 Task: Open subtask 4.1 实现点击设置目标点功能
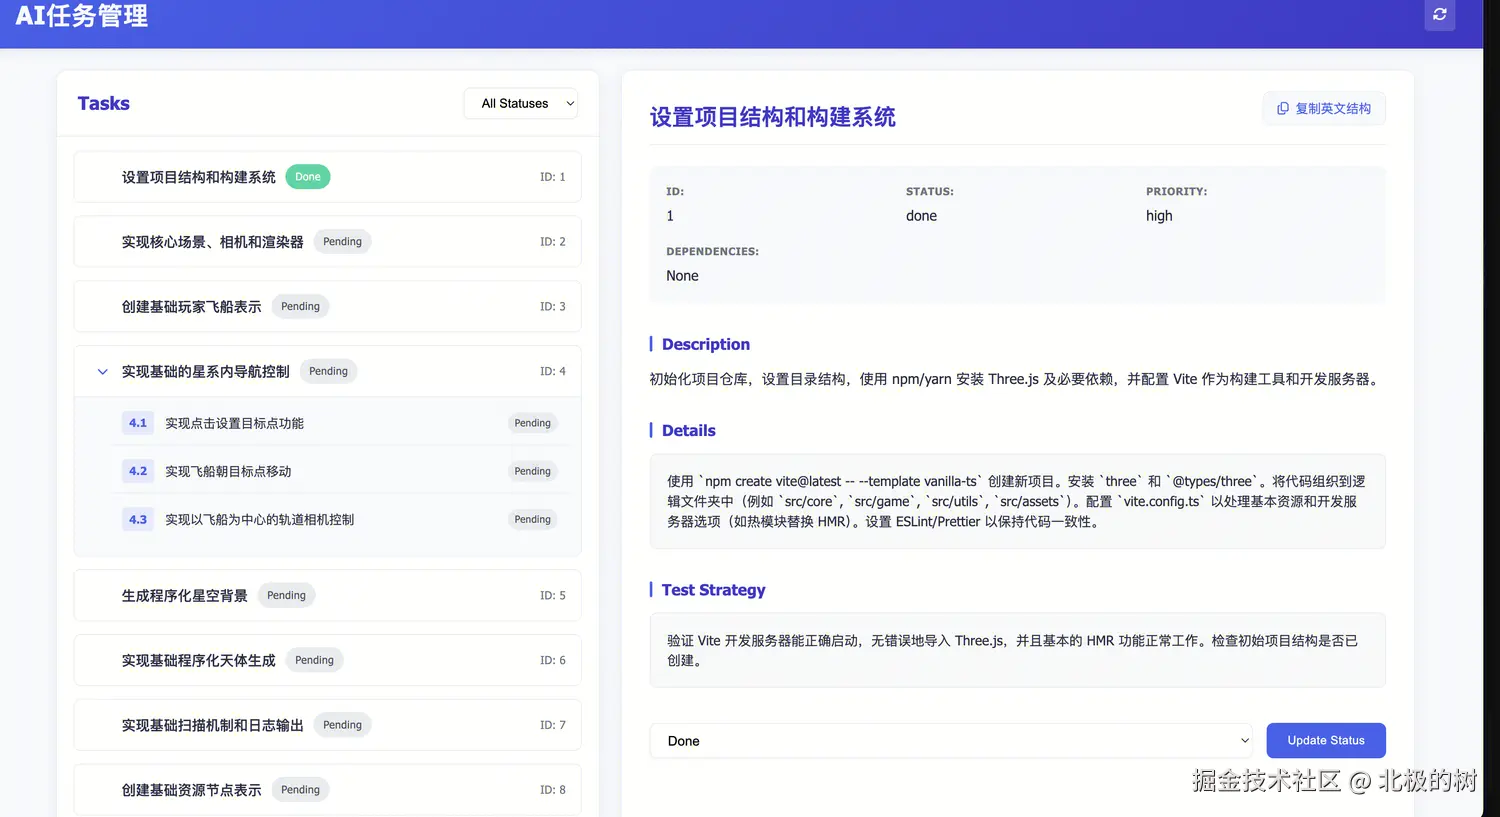click(338, 423)
